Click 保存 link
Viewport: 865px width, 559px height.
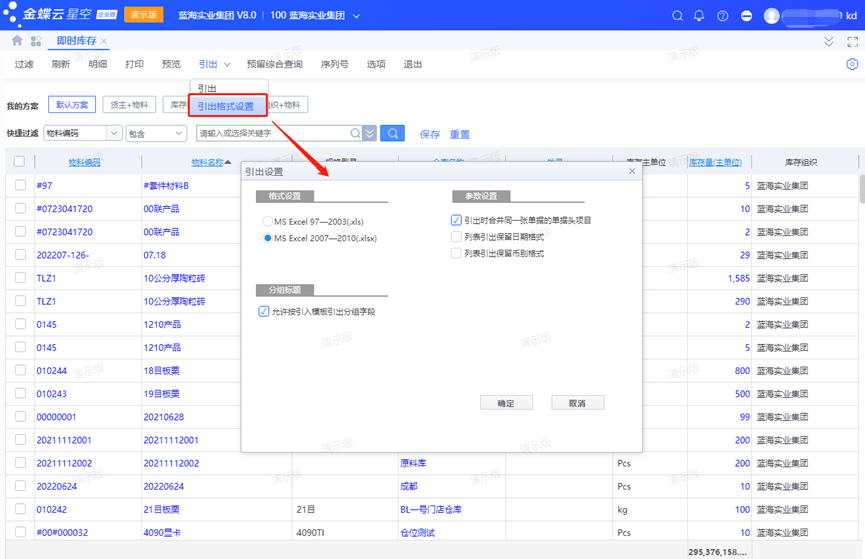(430, 134)
